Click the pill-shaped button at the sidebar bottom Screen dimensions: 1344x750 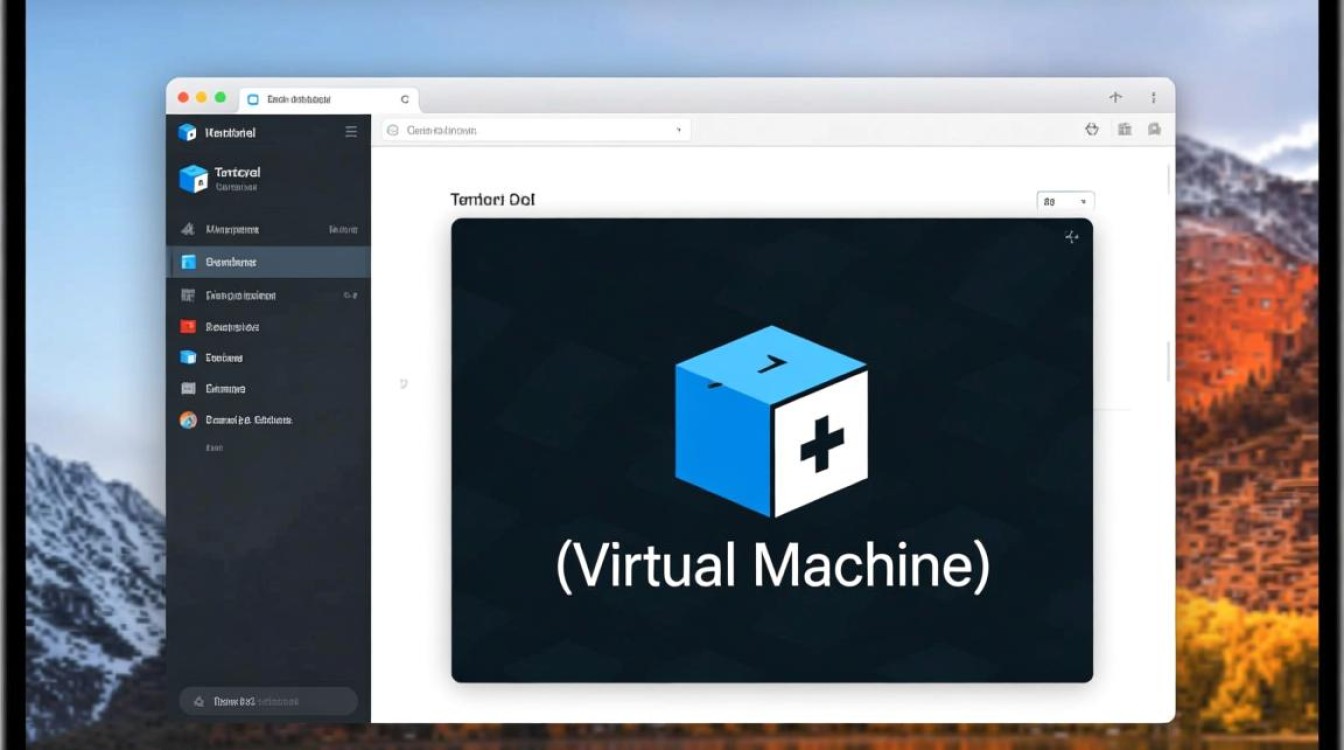tap(268, 702)
